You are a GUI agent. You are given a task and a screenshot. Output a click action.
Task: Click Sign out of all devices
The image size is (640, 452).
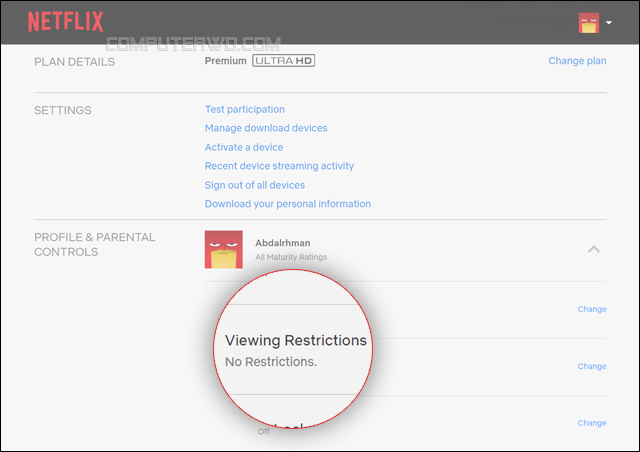pos(255,185)
